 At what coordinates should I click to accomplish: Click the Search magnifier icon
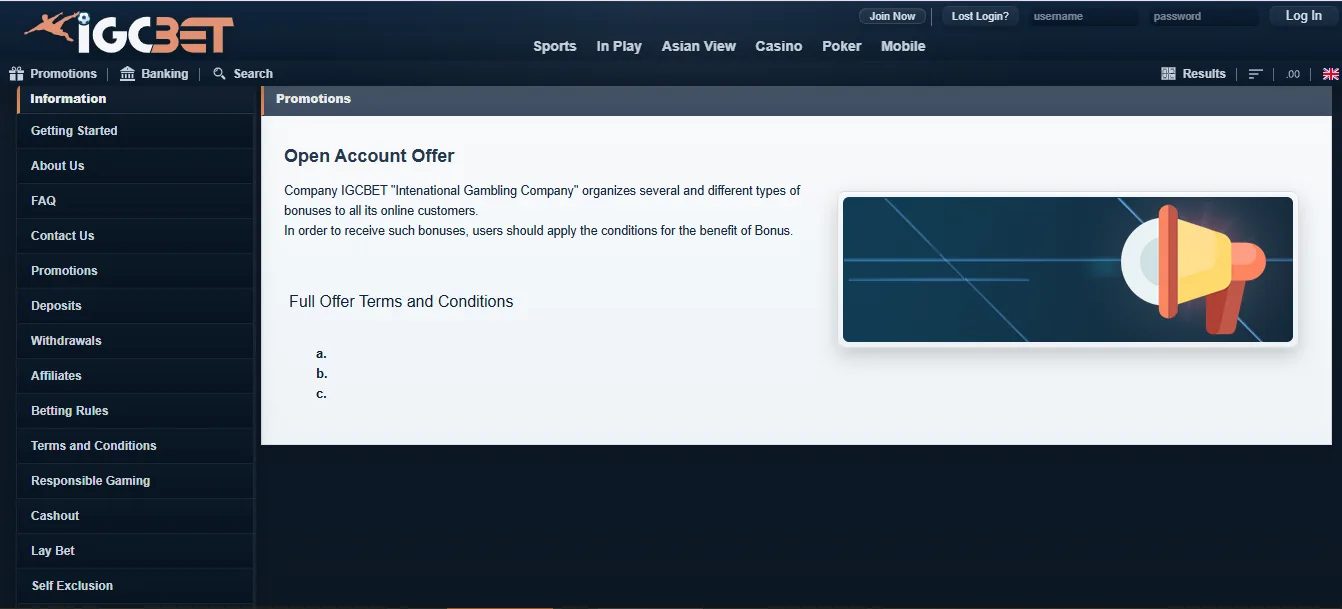[220, 74]
